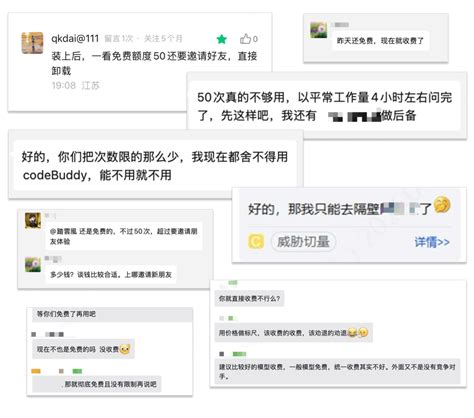Click the username qkdai@111

[x=75, y=38]
